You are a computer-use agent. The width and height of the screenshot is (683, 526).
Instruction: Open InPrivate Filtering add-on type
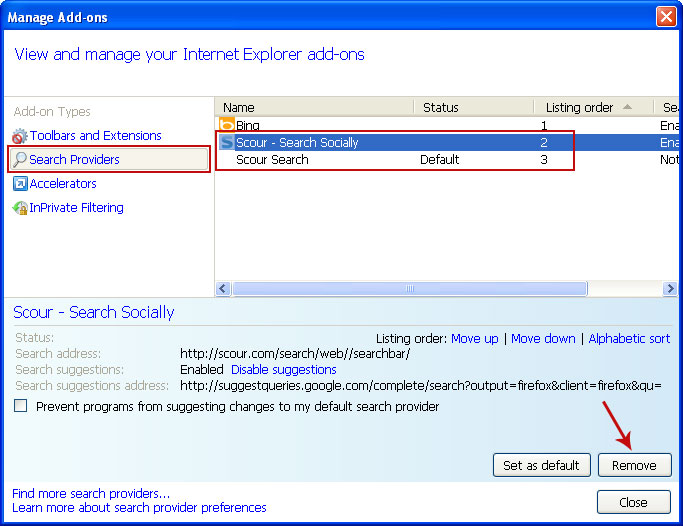coord(76,208)
